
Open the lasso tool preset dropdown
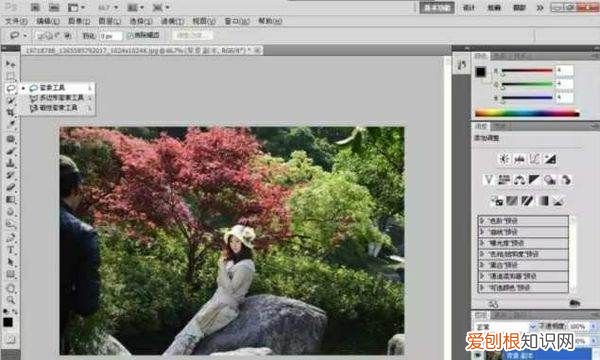pos(17,36)
